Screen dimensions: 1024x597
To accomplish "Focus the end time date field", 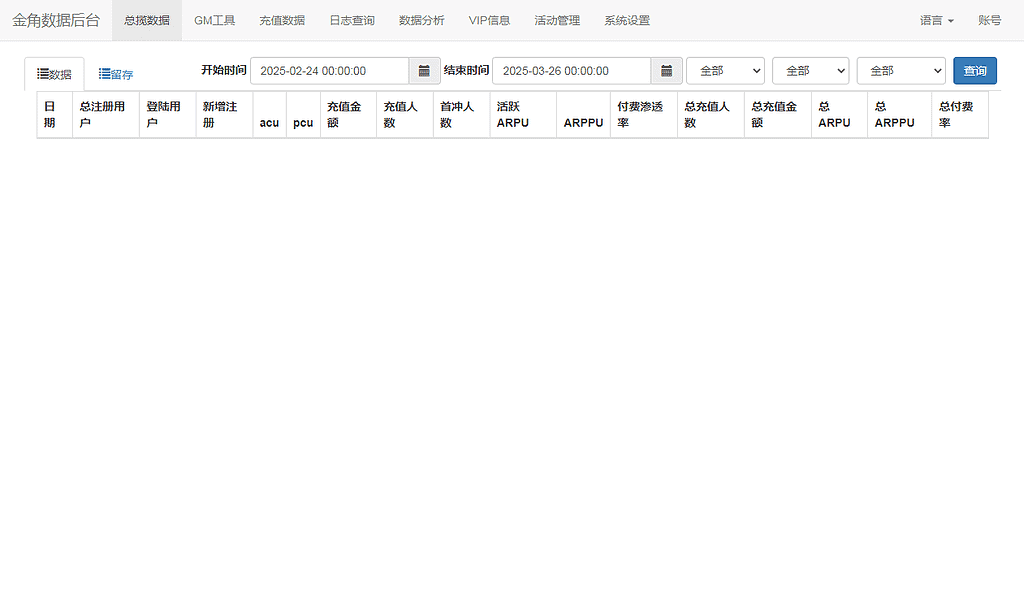I will click(572, 71).
